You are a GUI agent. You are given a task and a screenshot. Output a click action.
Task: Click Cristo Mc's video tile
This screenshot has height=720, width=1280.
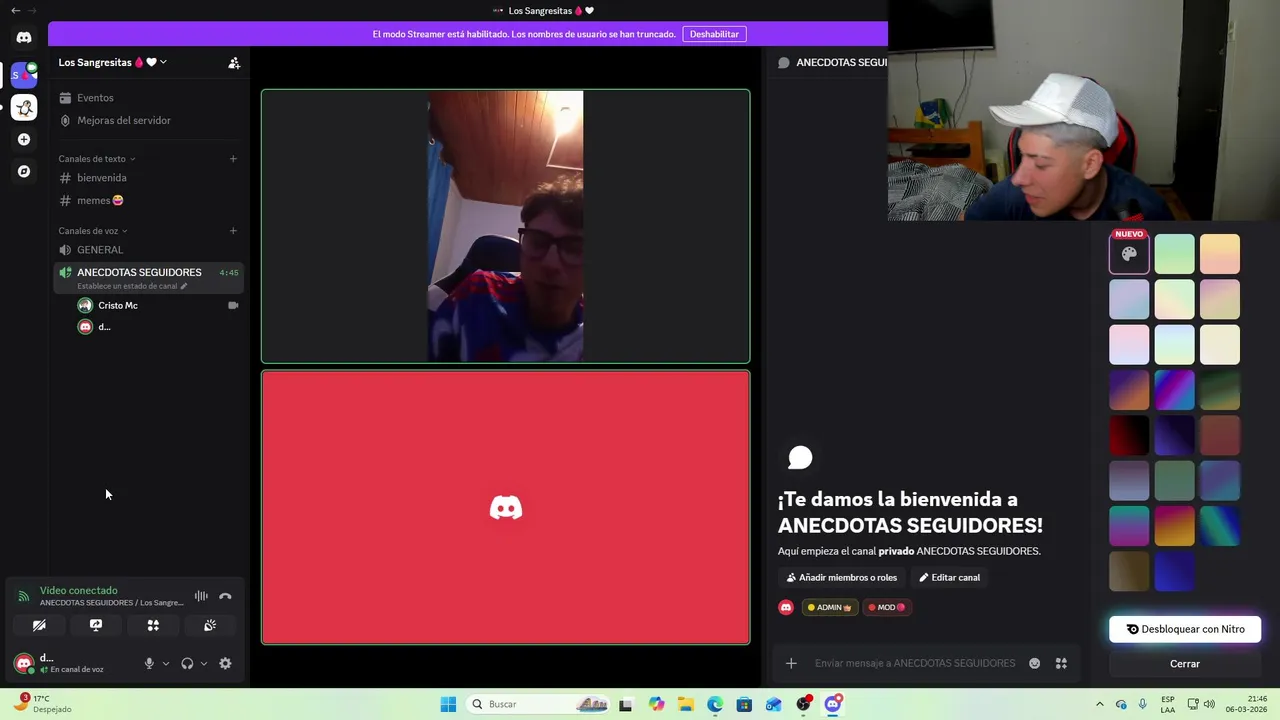pyautogui.click(x=505, y=226)
